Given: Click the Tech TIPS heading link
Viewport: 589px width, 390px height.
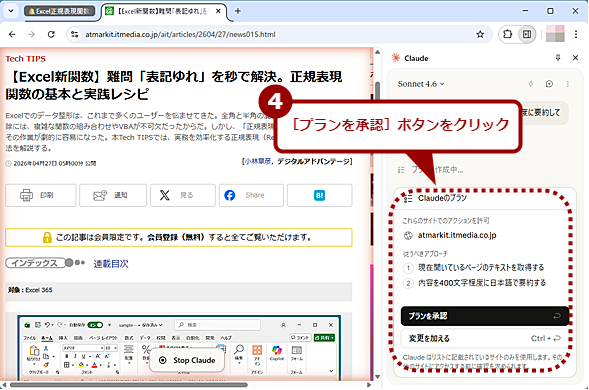Looking at the screenshot, I should tap(26, 59).
